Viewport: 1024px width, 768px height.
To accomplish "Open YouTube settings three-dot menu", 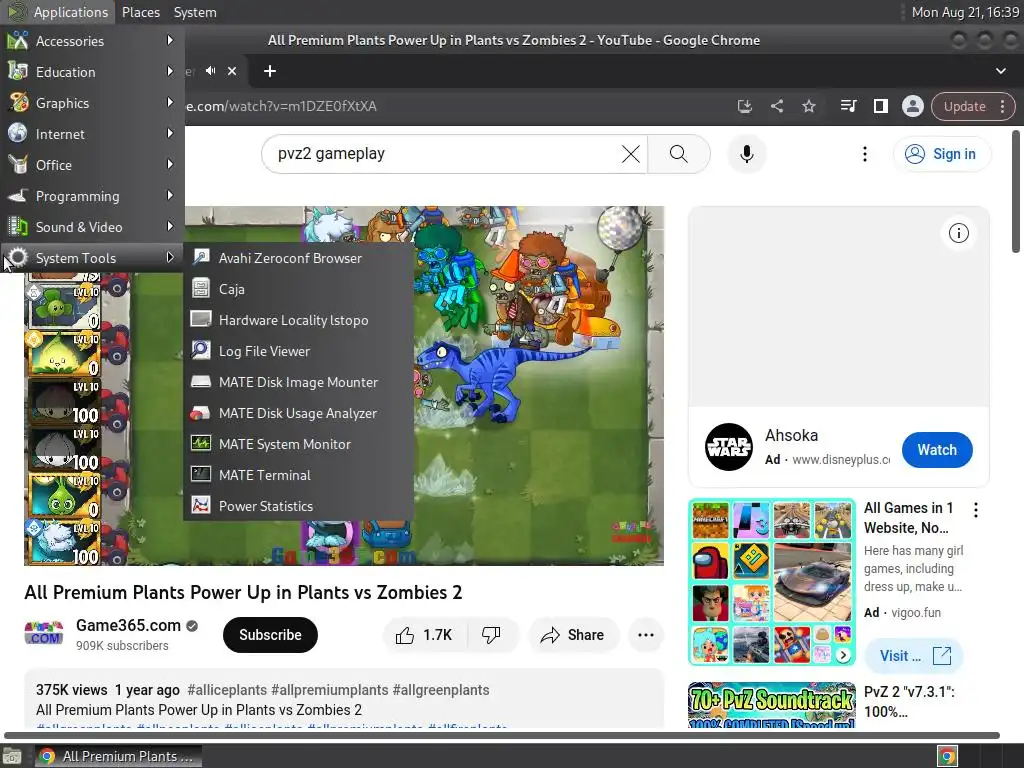I will [865, 153].
